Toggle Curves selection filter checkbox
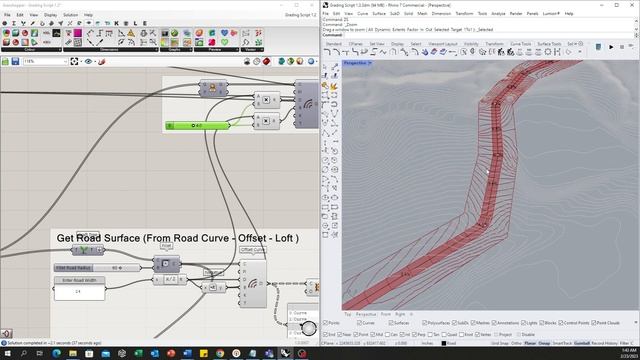The width and height of the screenshot is (640, 360). [x=359, y=323]
